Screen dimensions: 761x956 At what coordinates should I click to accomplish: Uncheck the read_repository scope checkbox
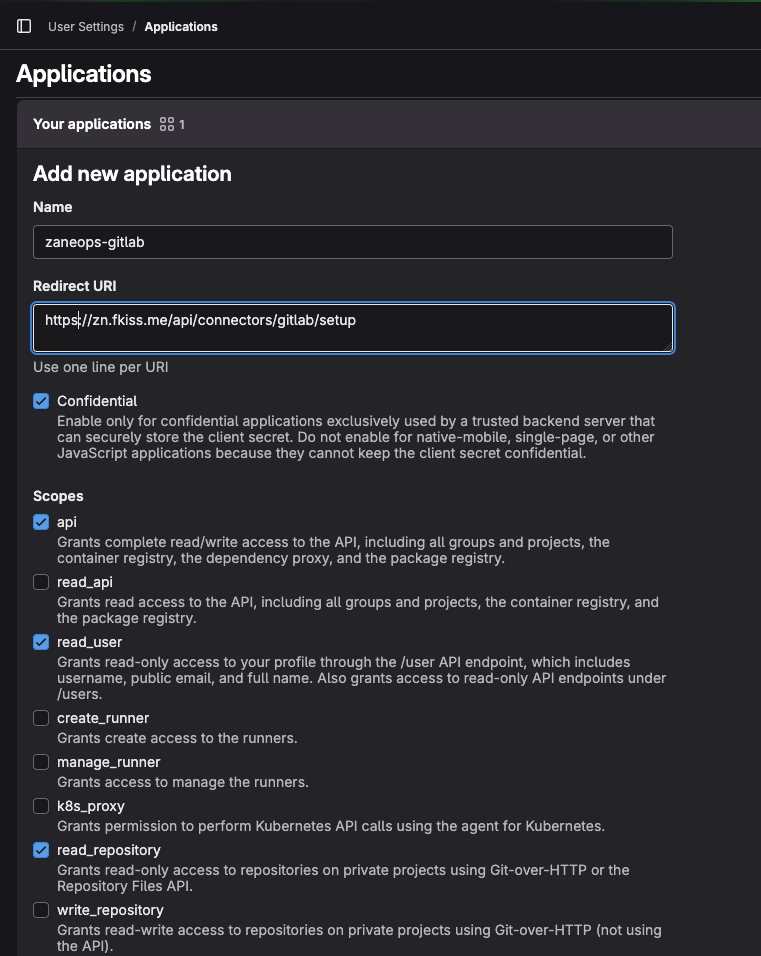[x=41, y=850]
